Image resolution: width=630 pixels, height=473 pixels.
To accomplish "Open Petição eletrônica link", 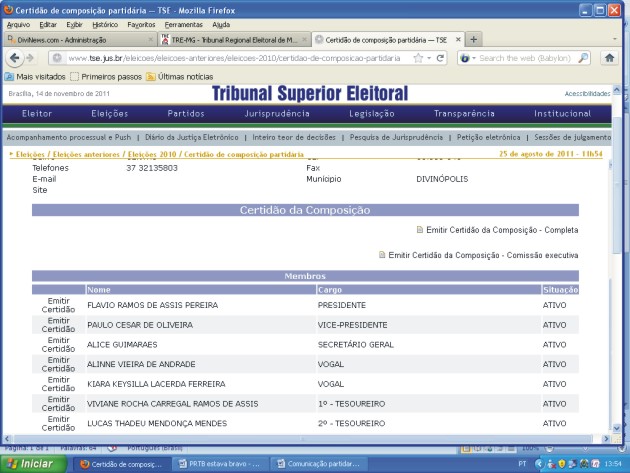I will click(x=489, y=137).
